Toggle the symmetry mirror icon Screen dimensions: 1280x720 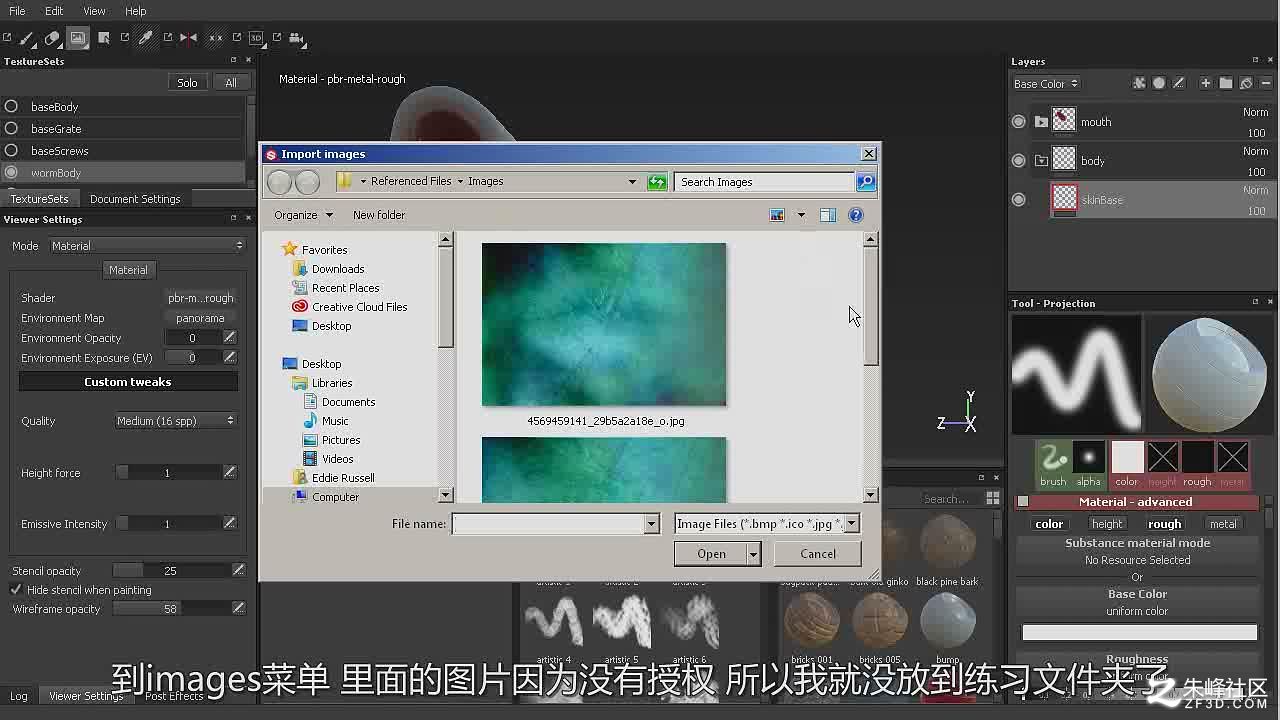[x=188, y=38]
